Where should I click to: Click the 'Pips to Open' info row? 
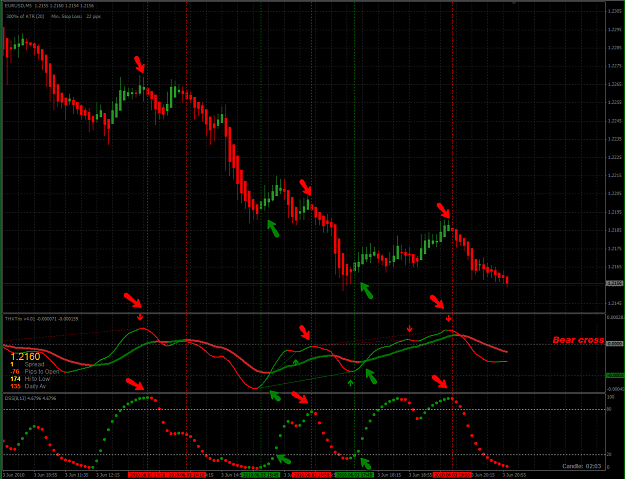[34, 371]
